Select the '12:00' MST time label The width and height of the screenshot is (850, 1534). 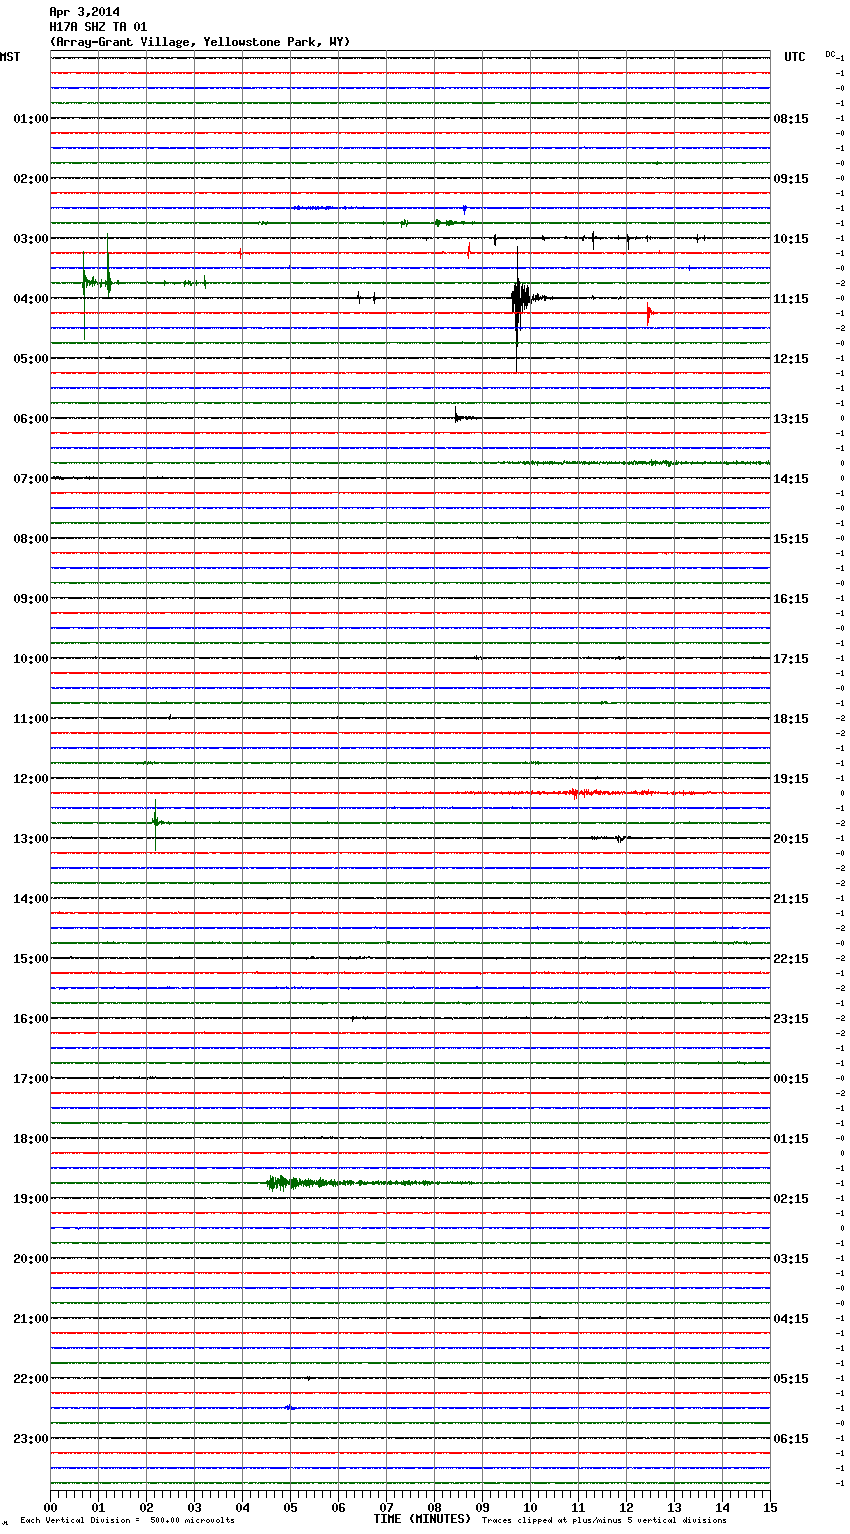click(x=31, y=779)
